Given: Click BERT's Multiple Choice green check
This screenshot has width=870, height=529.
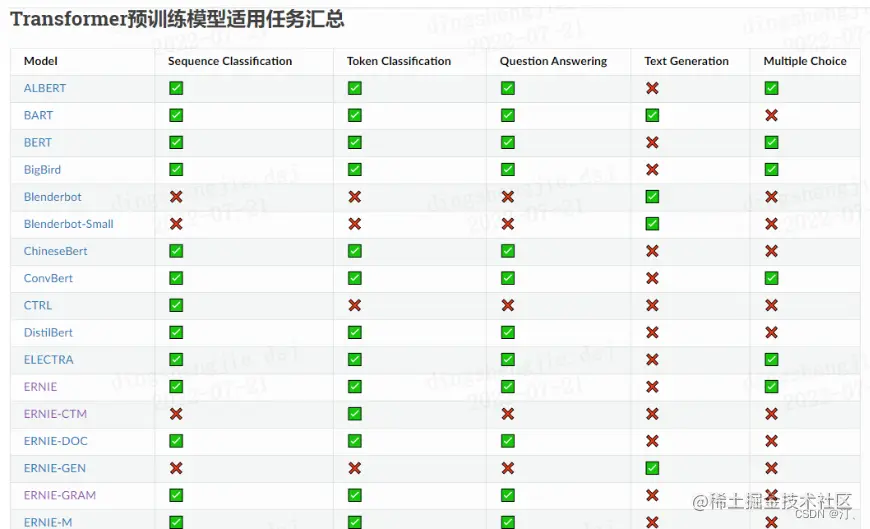Looking at the screenshot, I should (x=772, y=143).
